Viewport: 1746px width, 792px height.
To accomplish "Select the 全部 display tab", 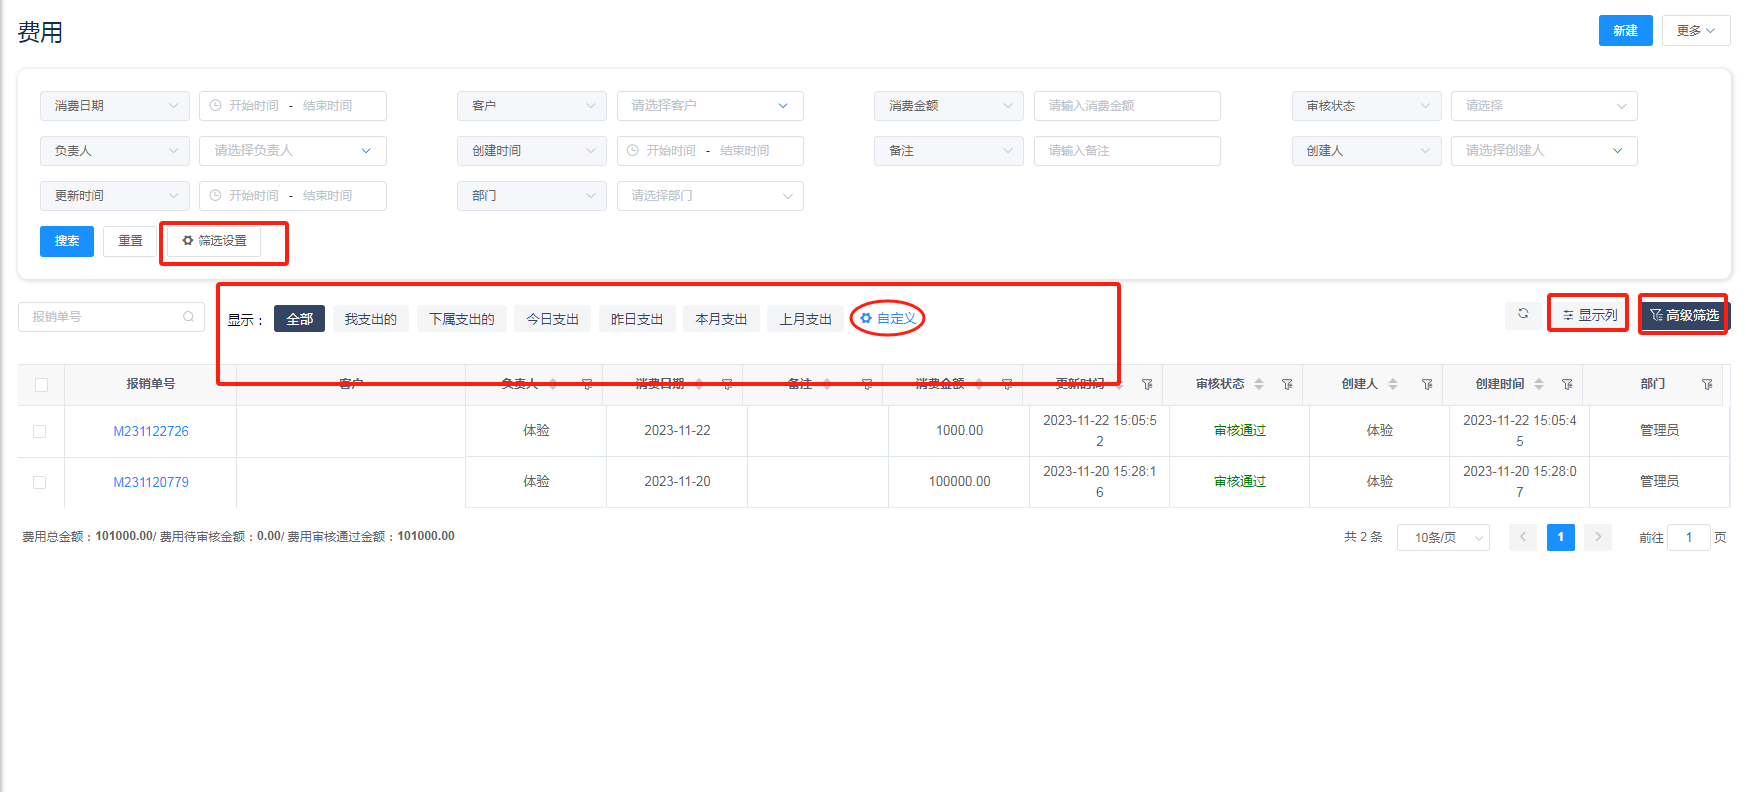I will click(x=299, y=319).
